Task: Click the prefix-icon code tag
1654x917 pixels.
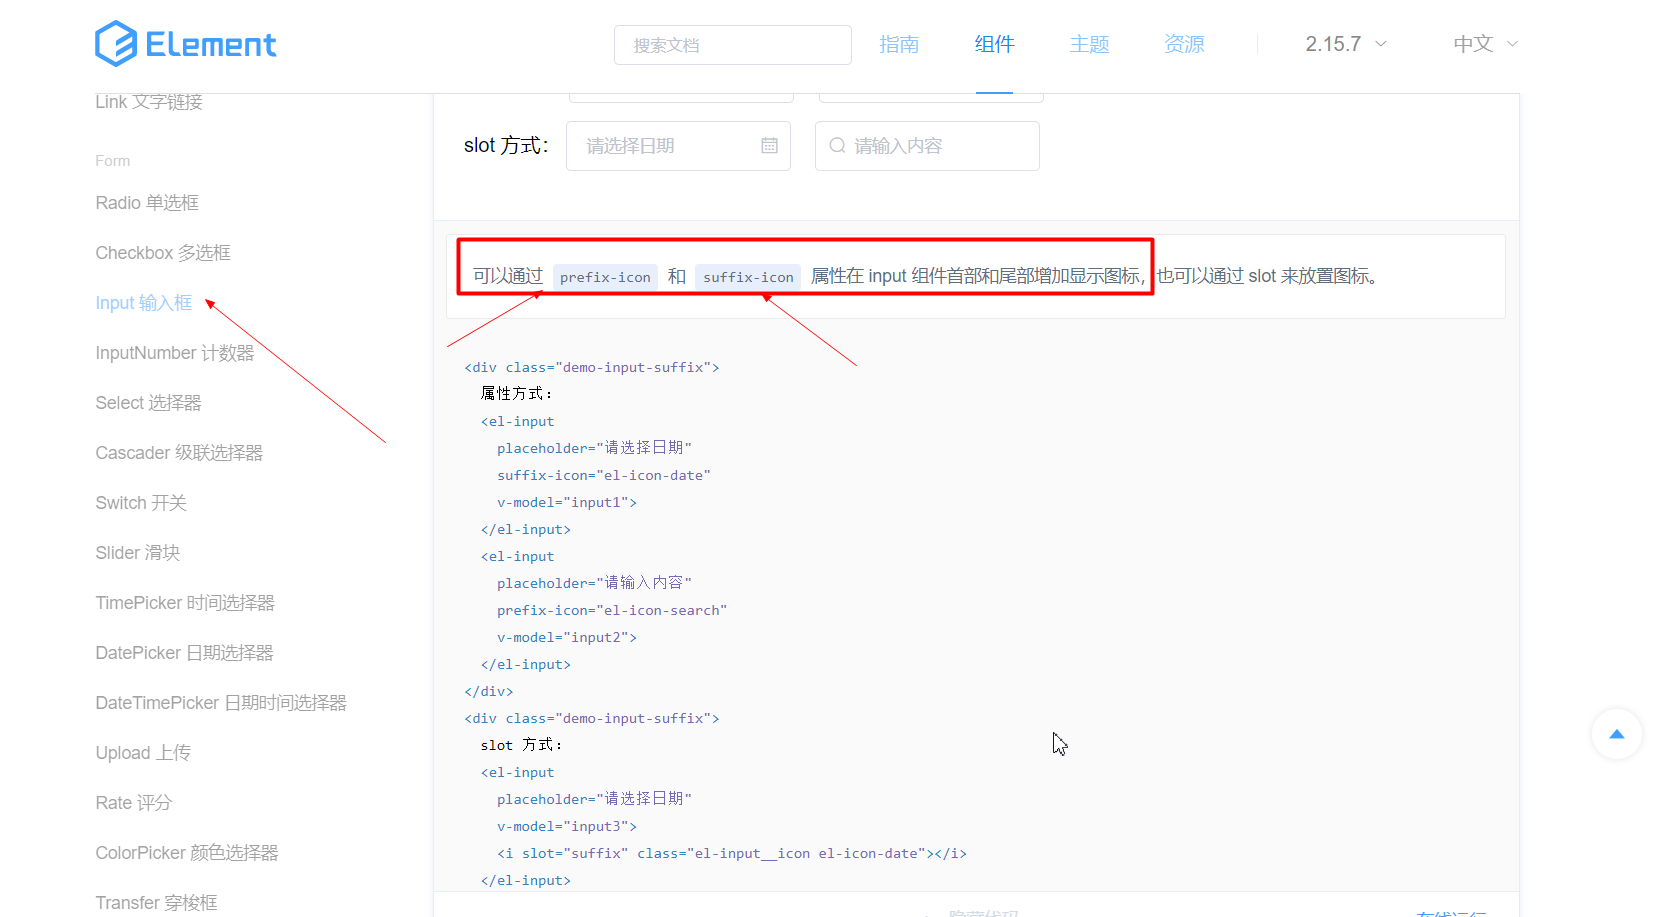Action: click(605, 277)
